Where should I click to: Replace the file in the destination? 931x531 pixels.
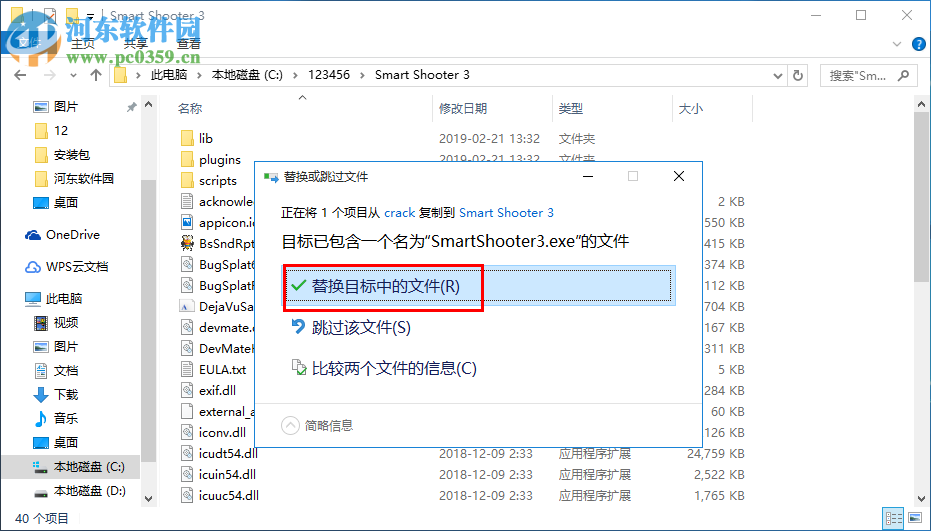click(x=478, y=286)
